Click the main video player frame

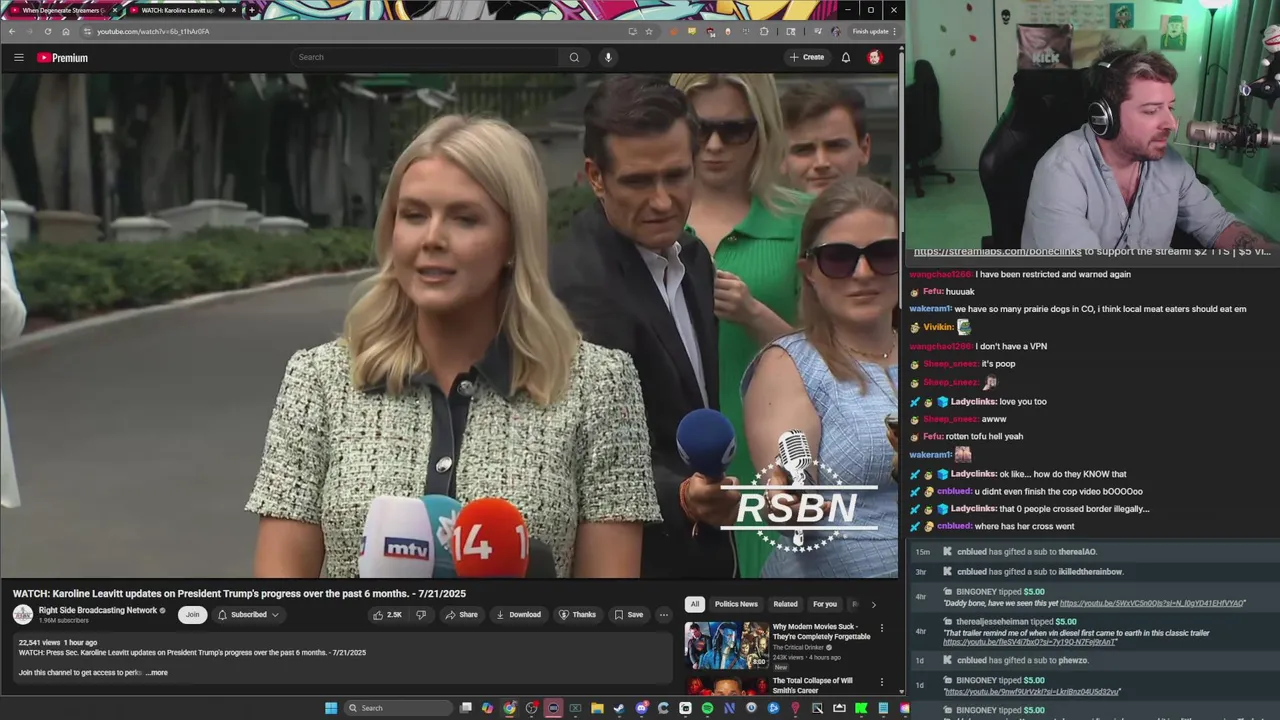(x=449, y=325)
